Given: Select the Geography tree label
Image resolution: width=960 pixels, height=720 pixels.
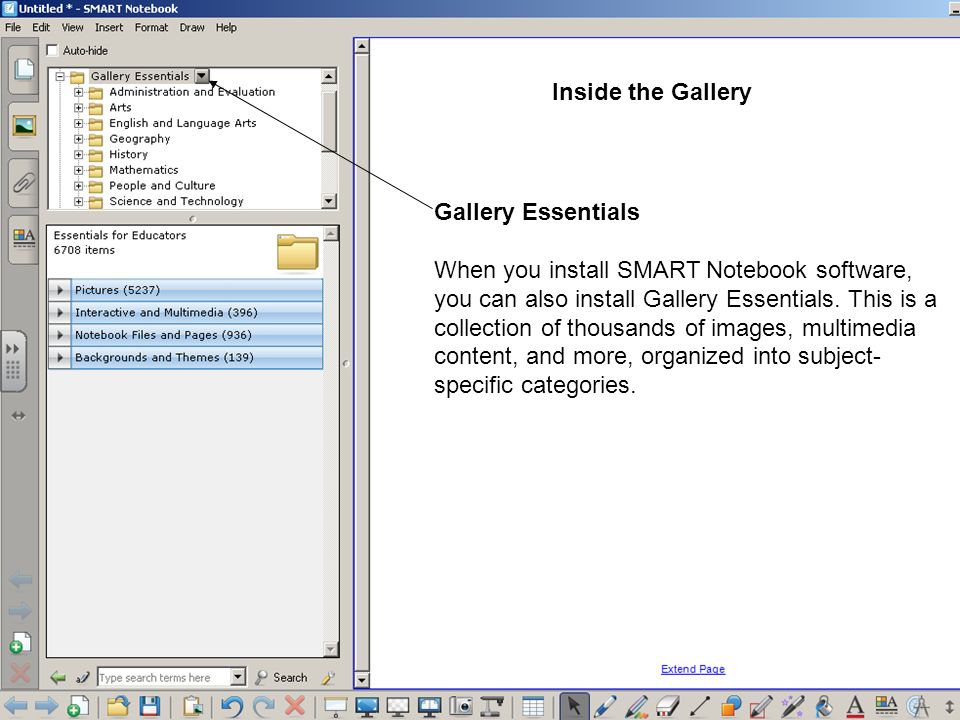Looking at the screenshot, I should click(140, 139).
